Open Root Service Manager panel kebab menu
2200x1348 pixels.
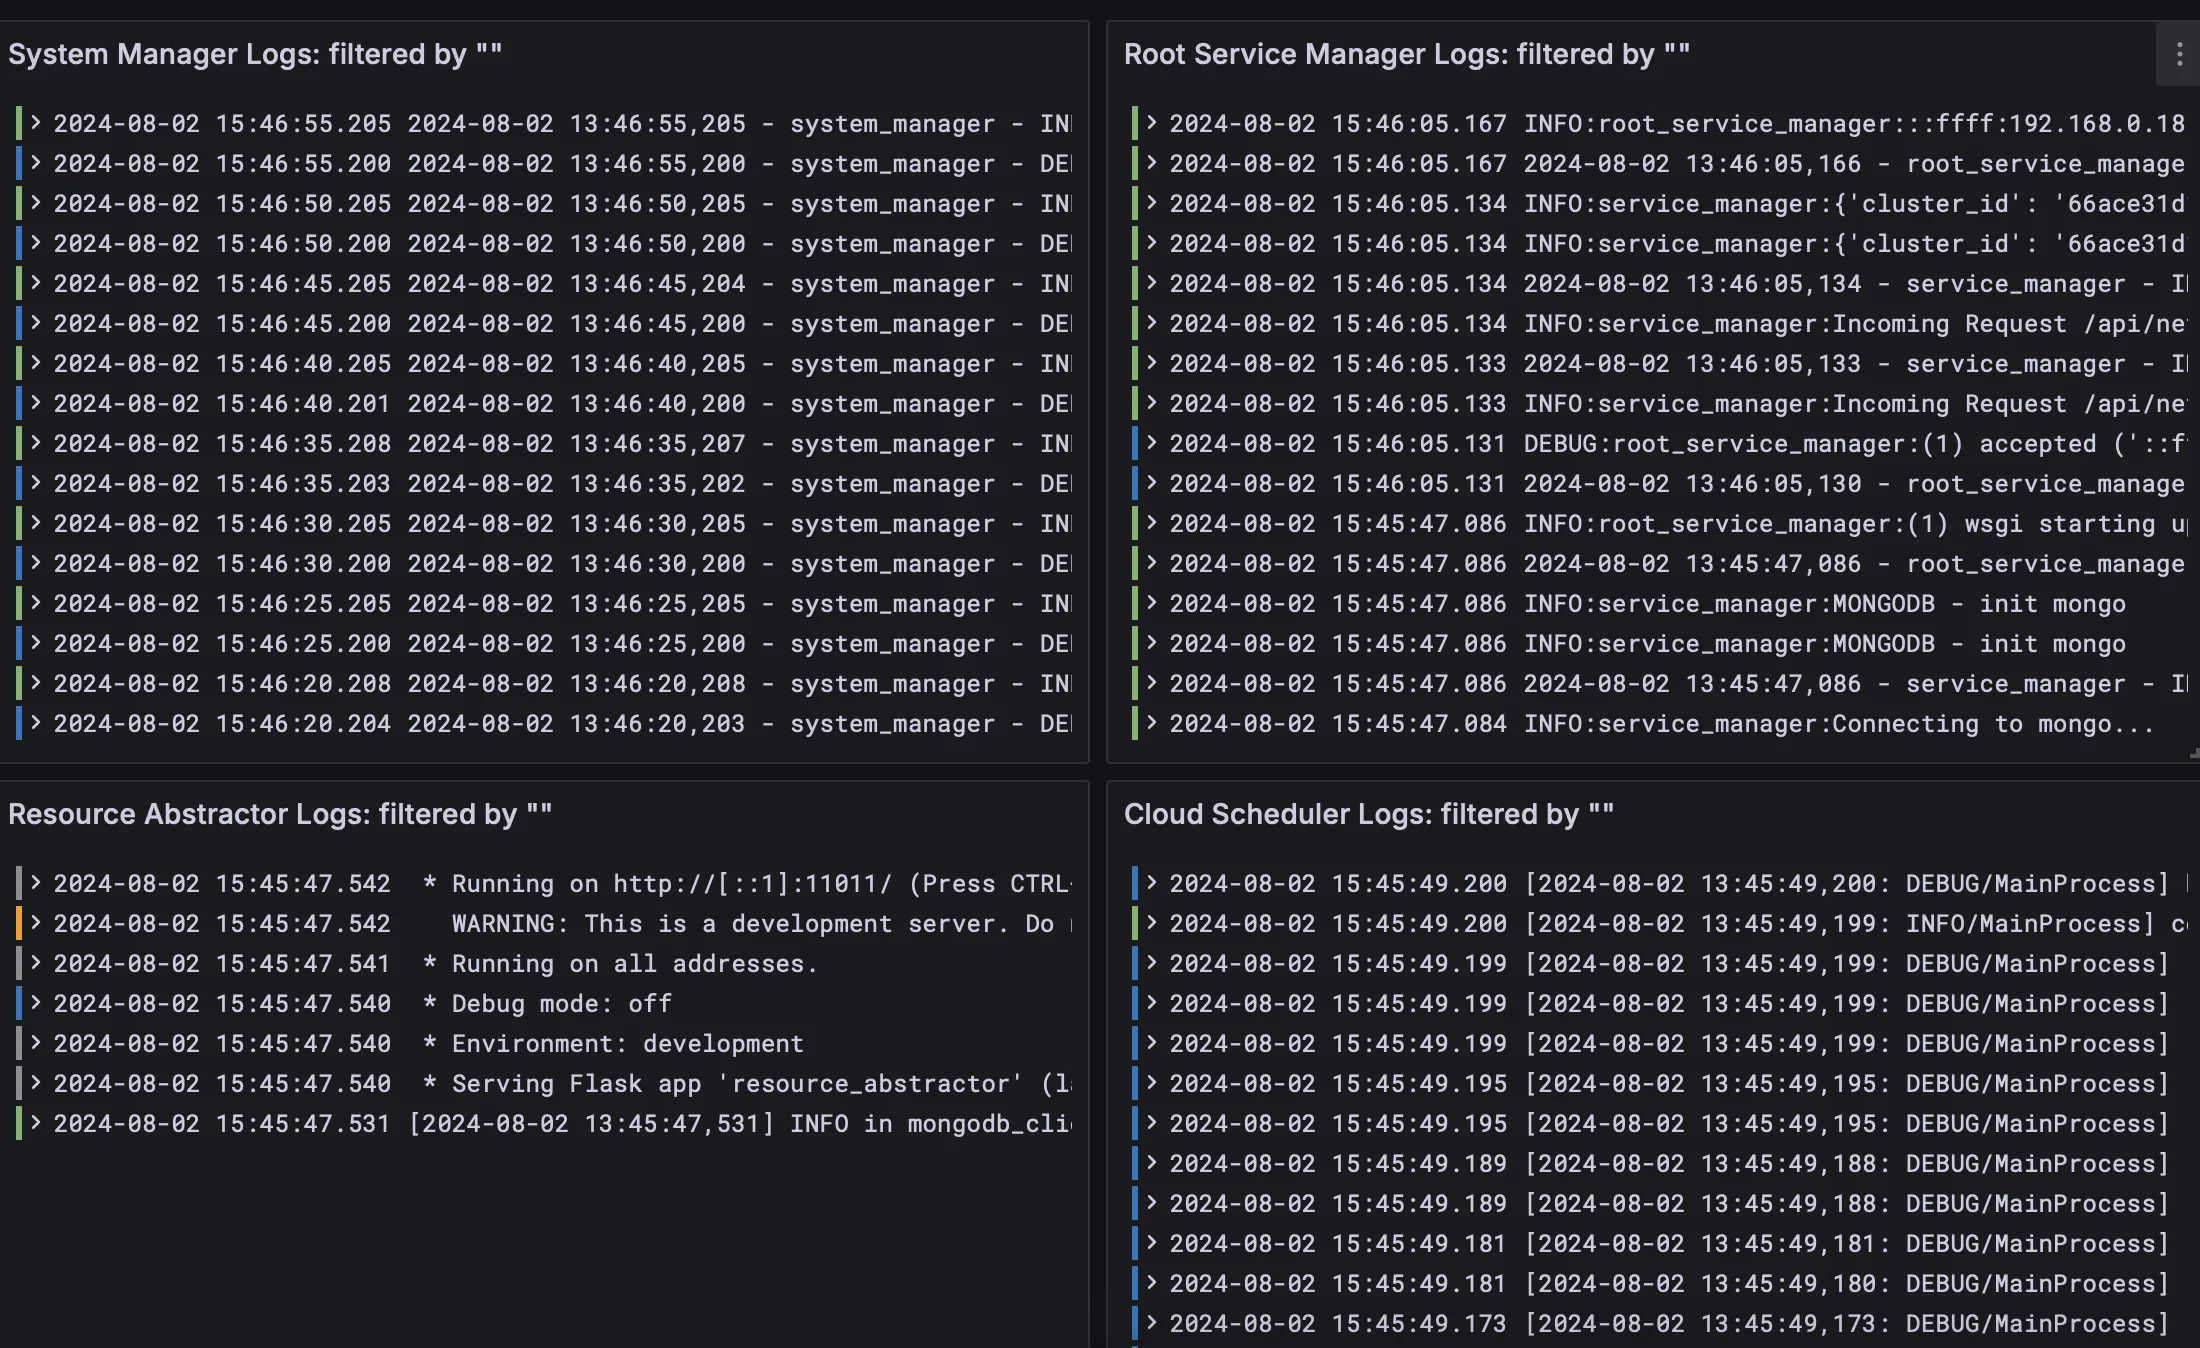2179,54
